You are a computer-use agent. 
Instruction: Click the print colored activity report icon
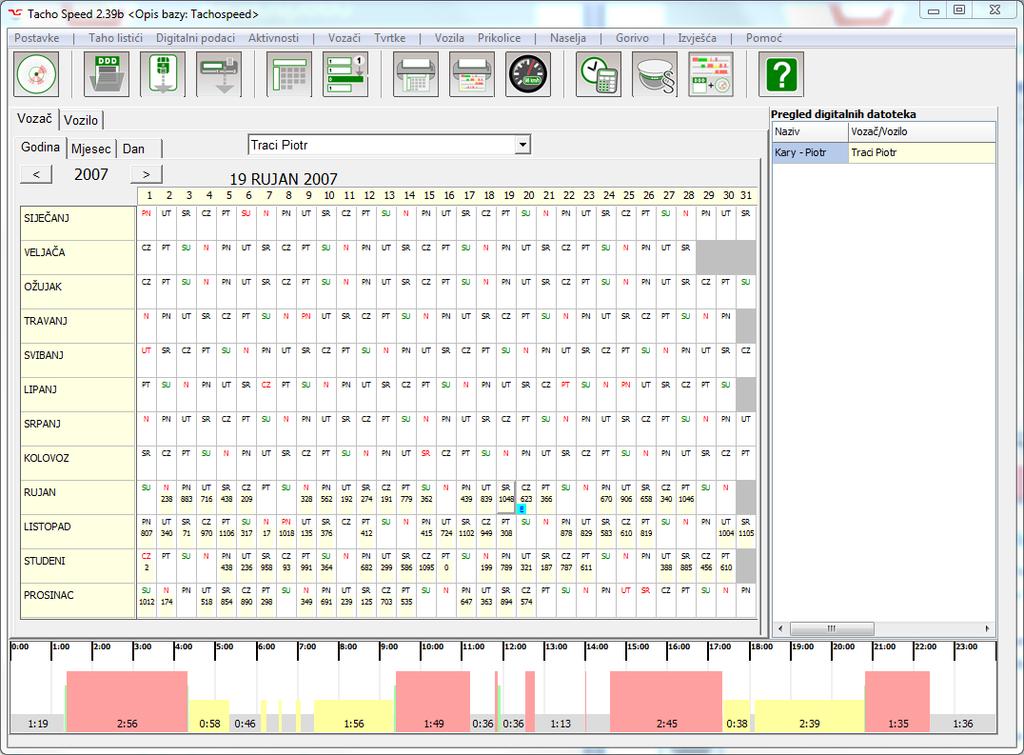click(472, 74)
